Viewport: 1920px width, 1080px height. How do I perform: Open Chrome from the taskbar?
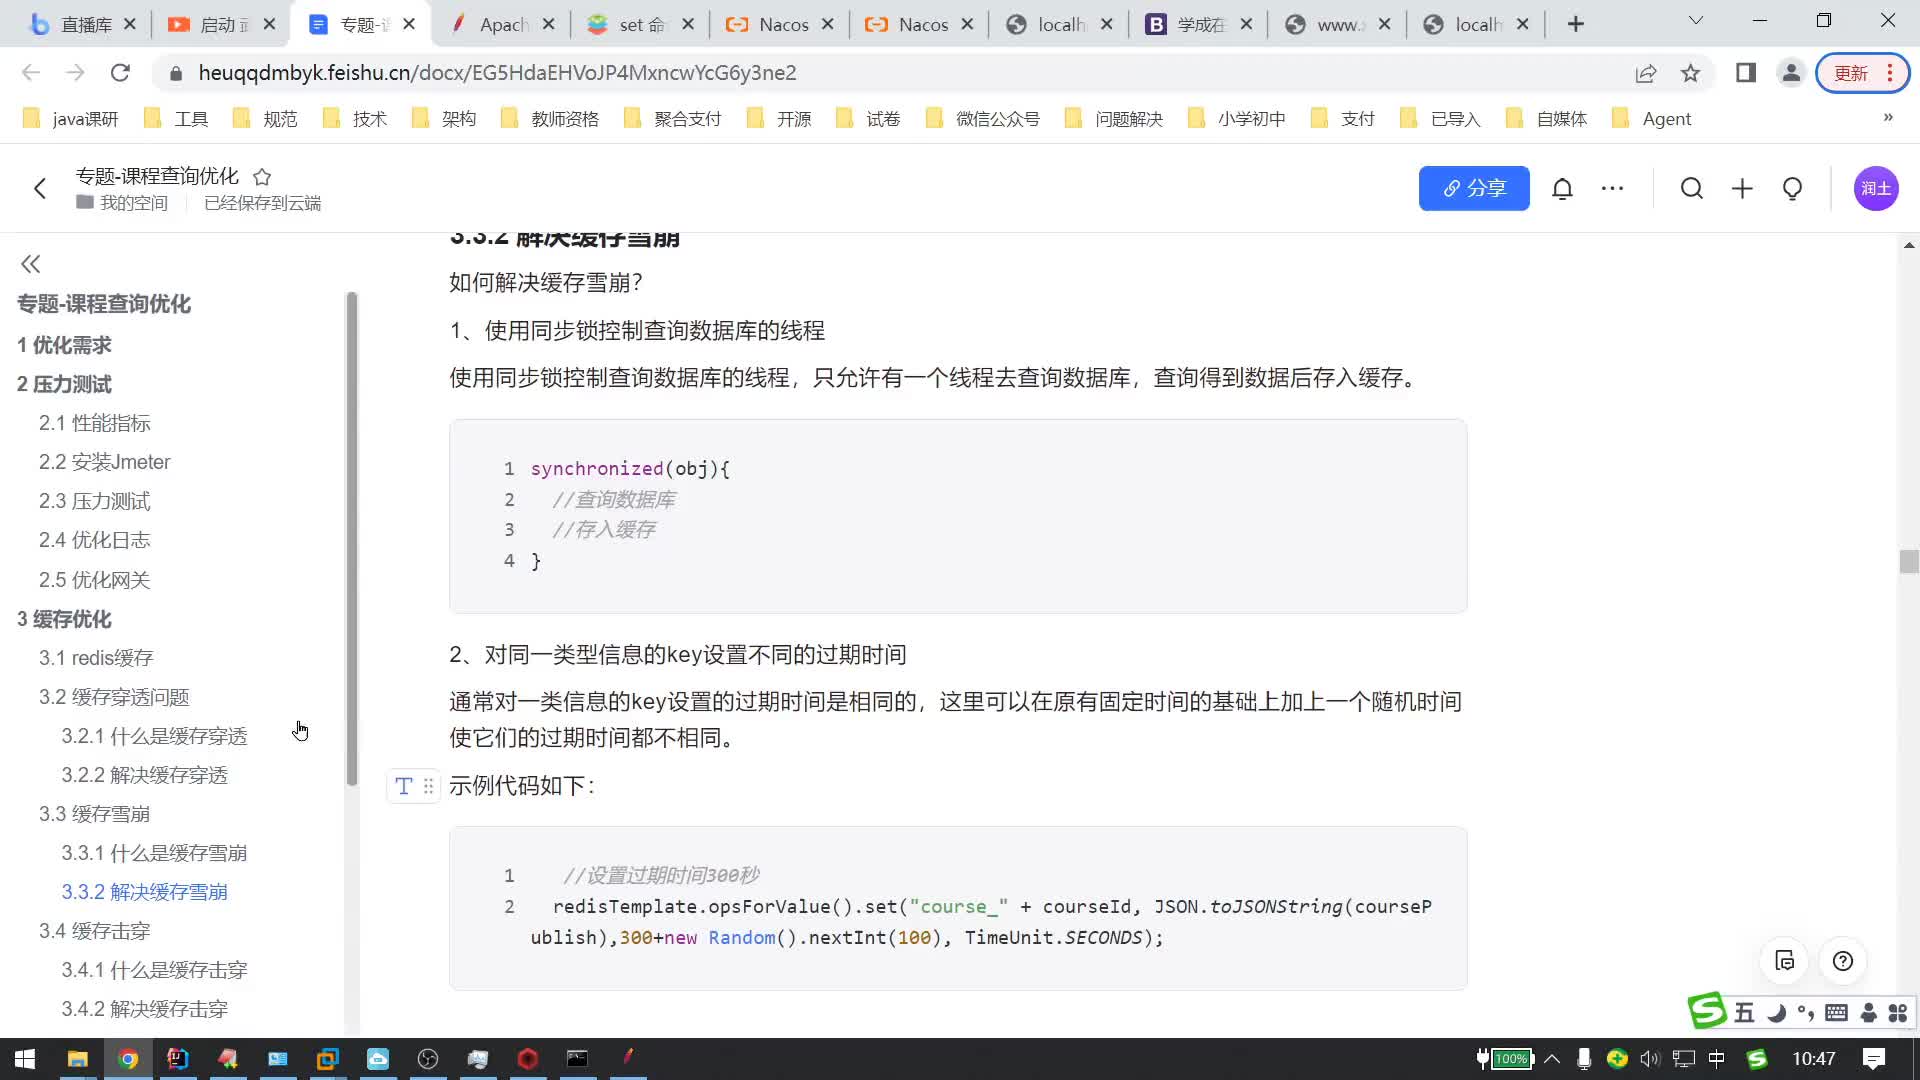128,1059
